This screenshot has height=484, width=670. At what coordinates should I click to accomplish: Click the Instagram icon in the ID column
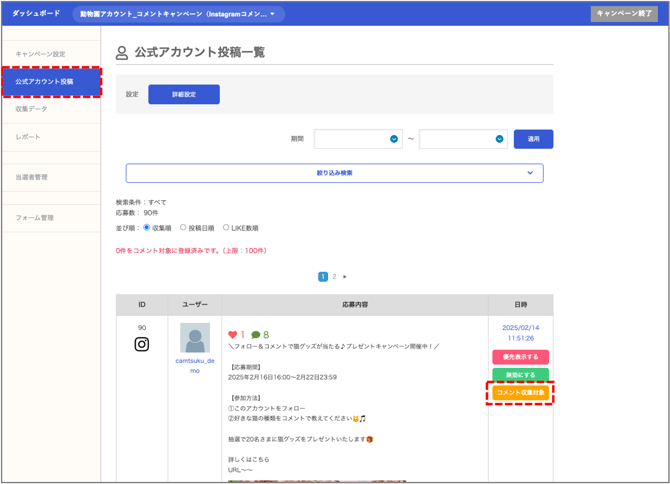[142, 345]
